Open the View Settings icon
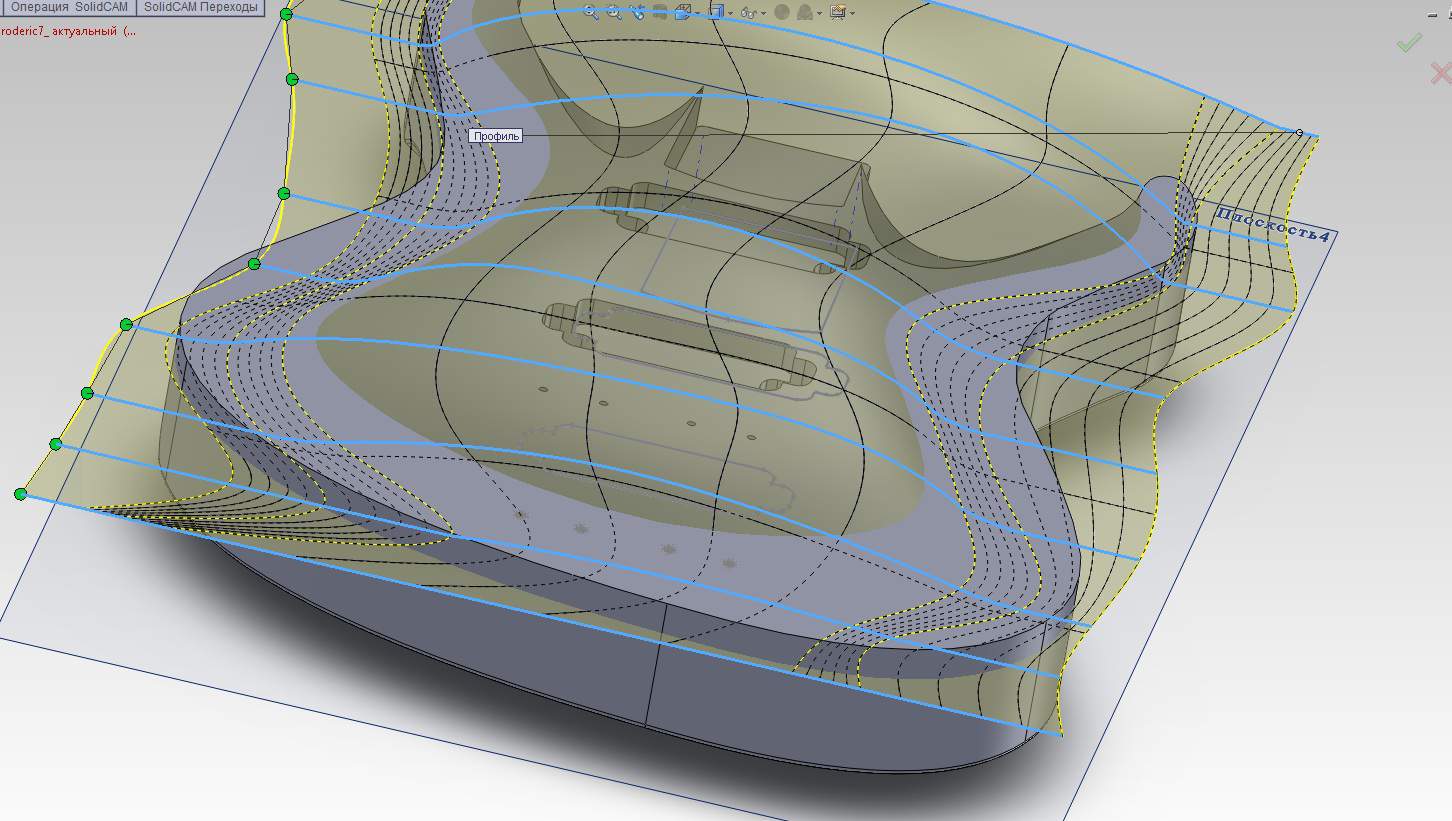Screen dimensions: 1452x821 (837, 12)
